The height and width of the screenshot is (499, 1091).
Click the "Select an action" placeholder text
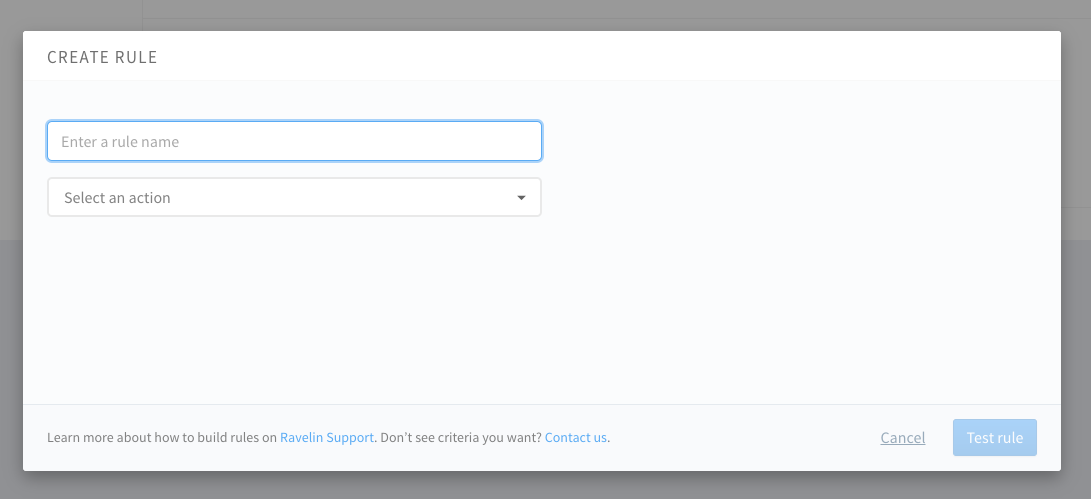point(117,198)
